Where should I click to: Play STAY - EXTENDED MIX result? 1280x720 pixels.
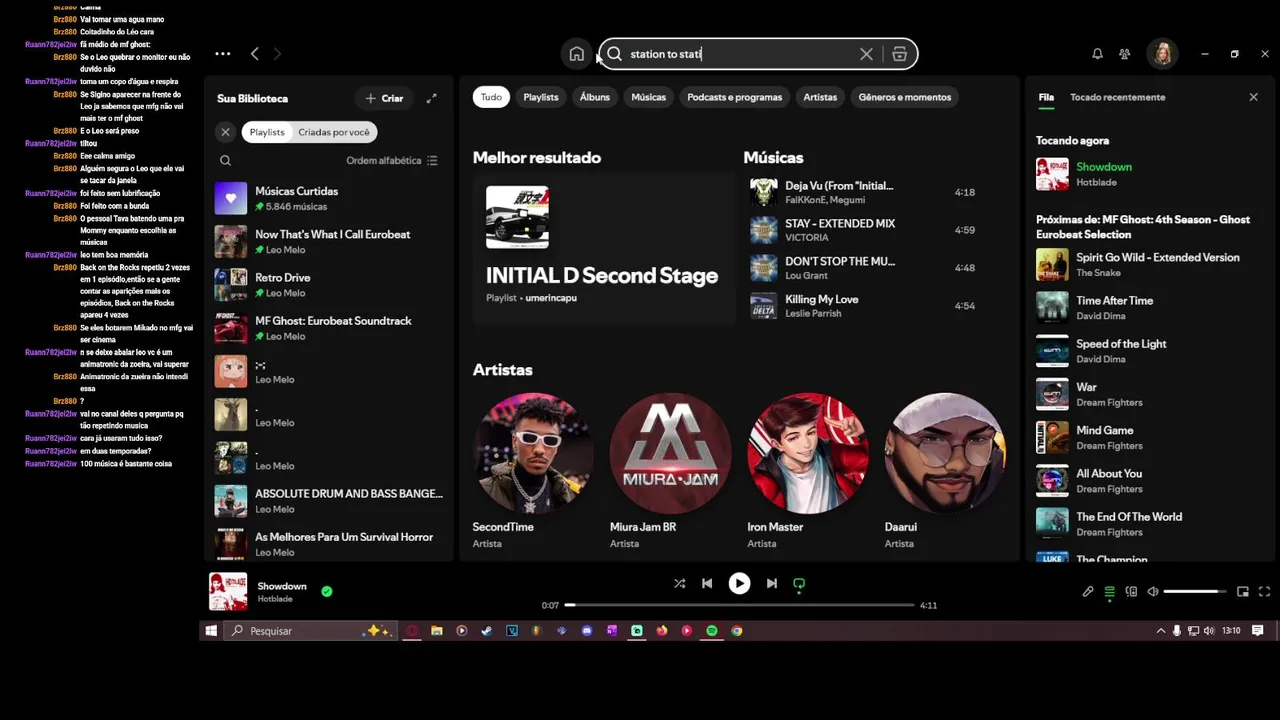[864, 230]
